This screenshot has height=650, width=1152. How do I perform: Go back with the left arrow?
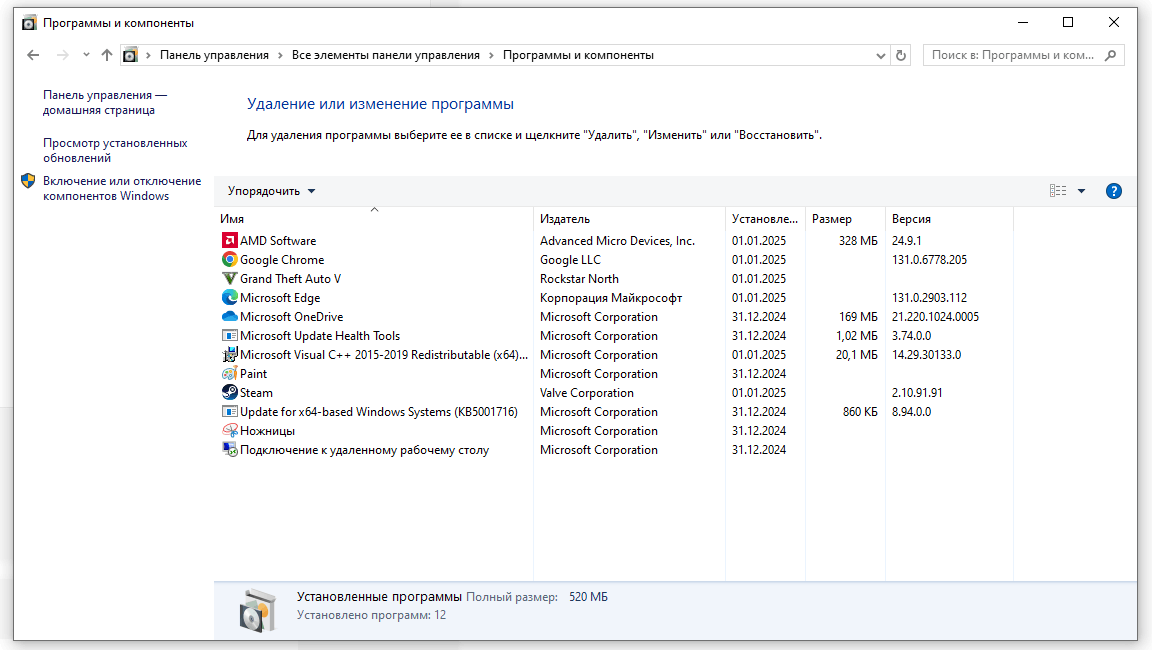tap(33, 55)
